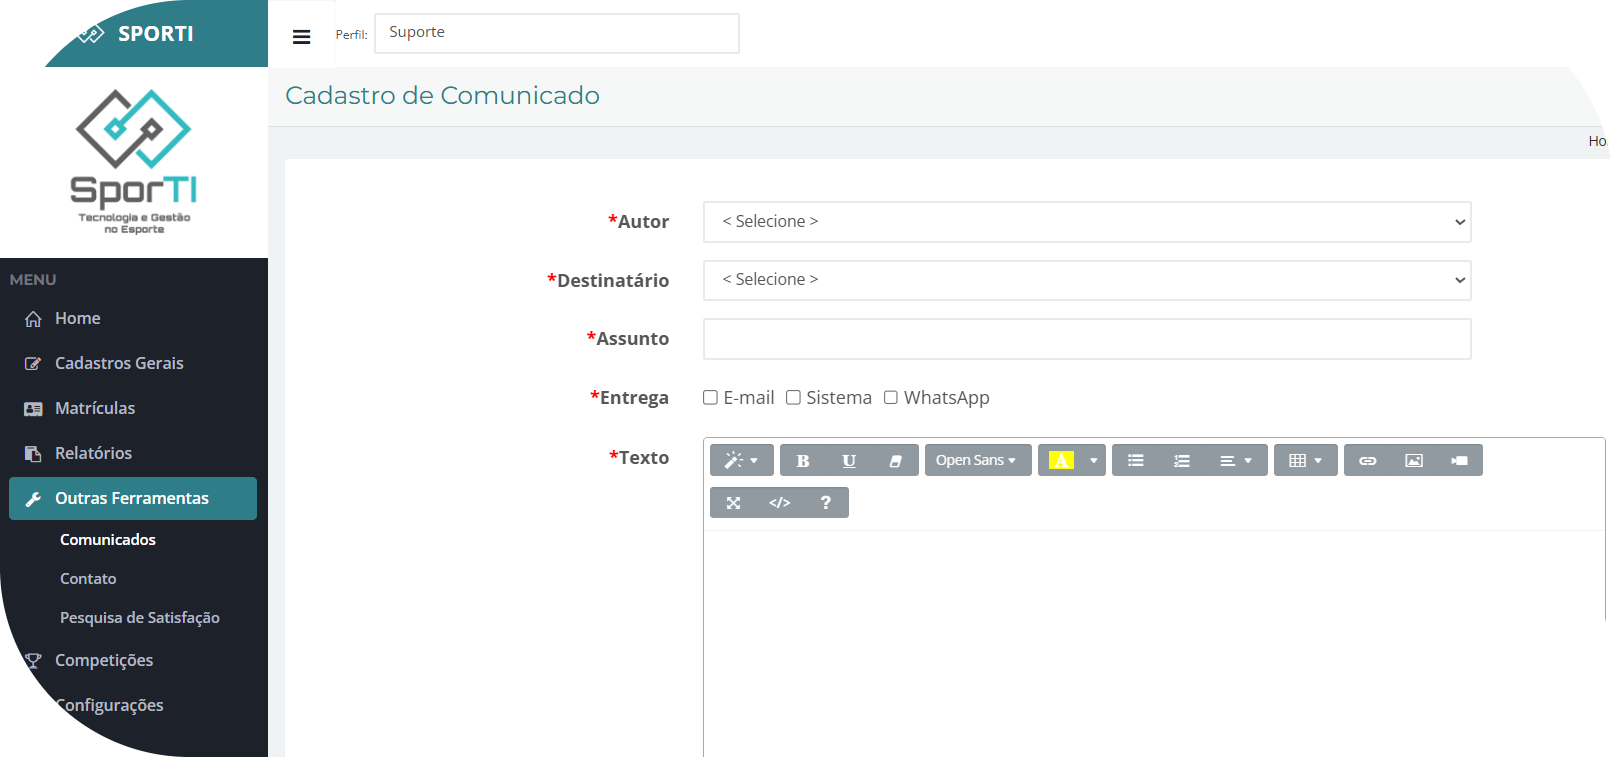Toggle bold formatting in the text editor
The height and width of the screenshot is (757, 1613).
[802, 461]
